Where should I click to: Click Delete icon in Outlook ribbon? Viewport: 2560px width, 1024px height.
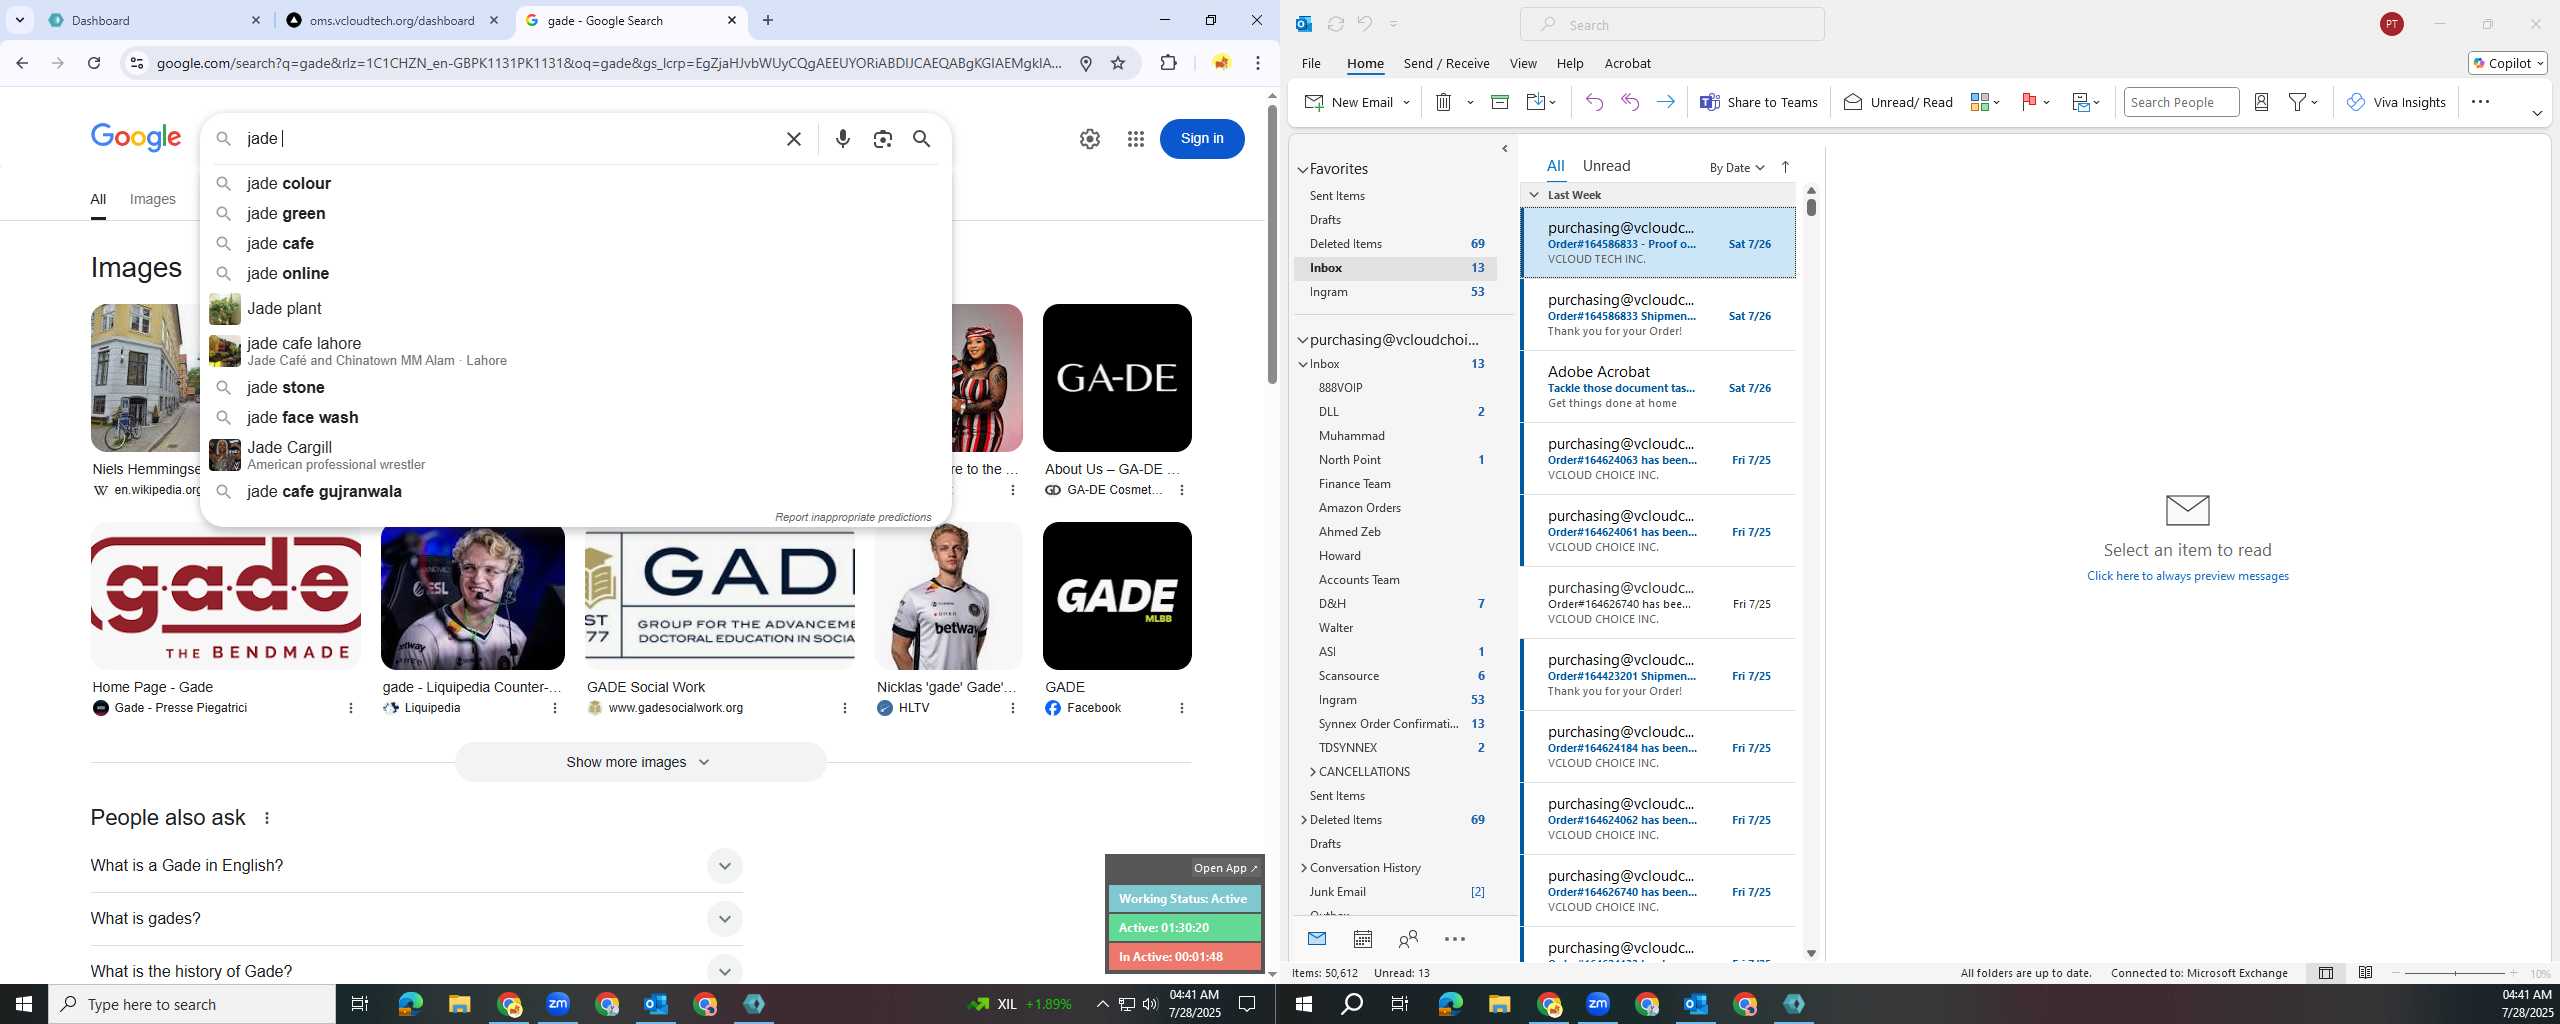pyautogui.click(x=1443, y=102)
